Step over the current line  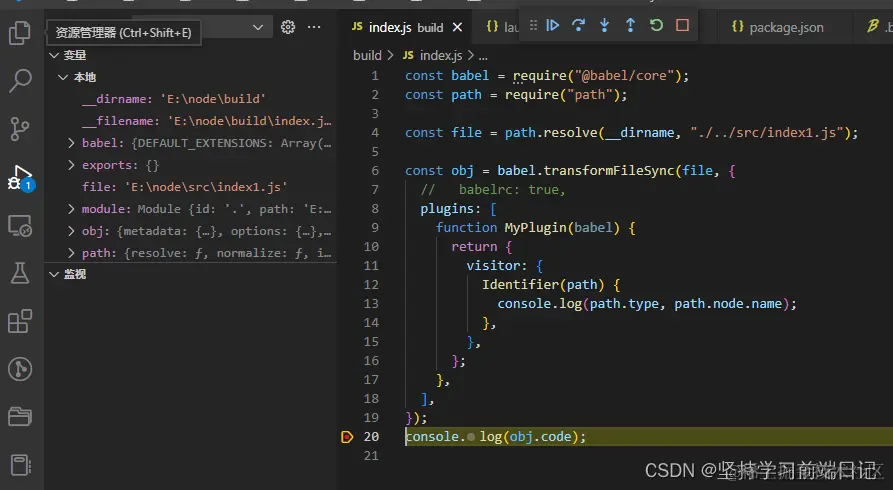[578, 26]
